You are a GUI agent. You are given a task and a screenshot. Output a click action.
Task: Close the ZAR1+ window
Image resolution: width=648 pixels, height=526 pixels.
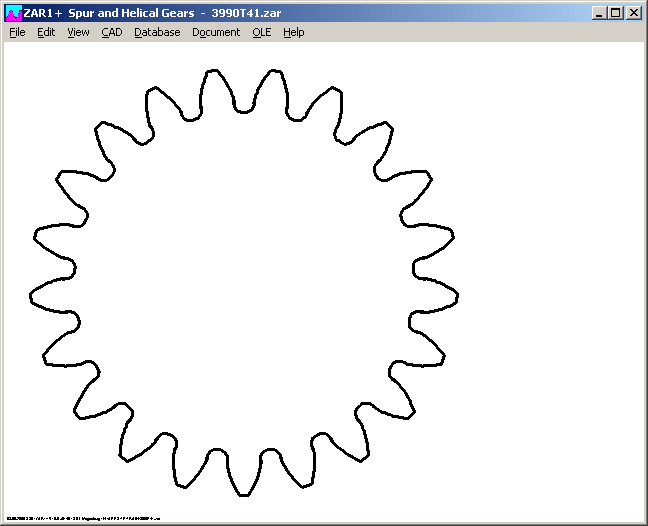[x=633, y=13]
